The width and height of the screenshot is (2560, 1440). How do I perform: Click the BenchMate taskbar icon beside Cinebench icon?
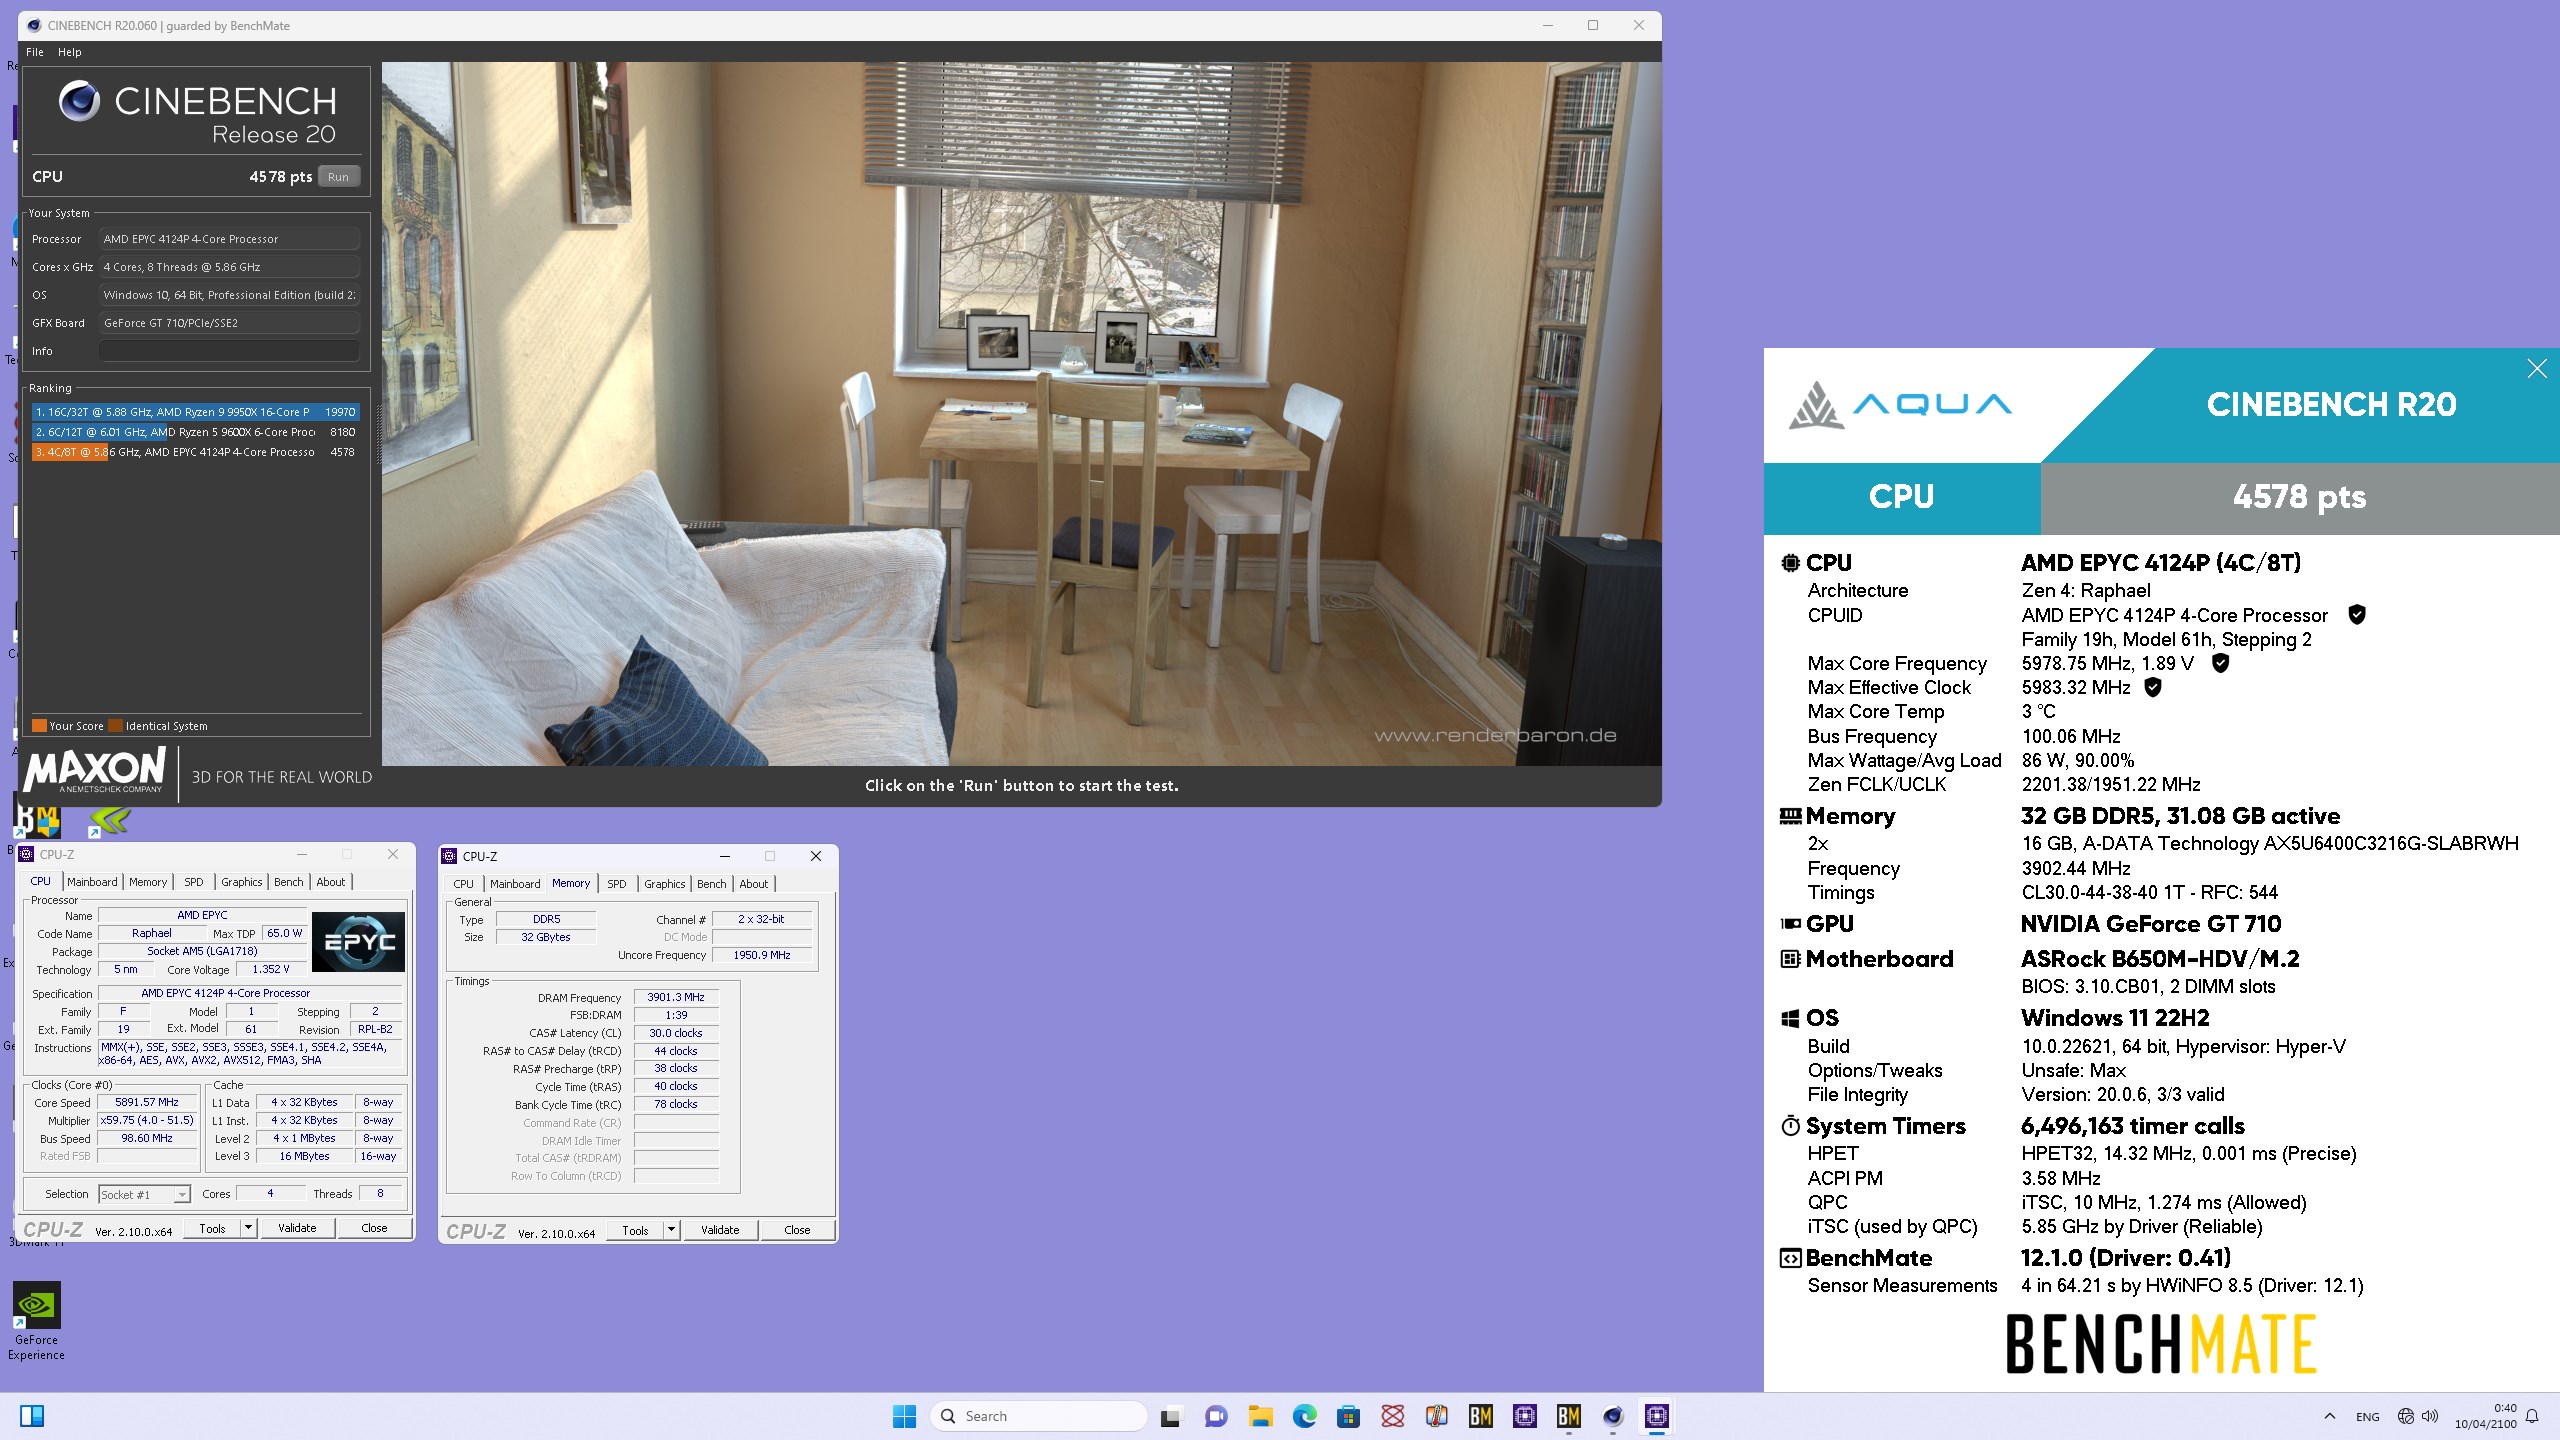pyautogui.click(x=1568, y=1416)
